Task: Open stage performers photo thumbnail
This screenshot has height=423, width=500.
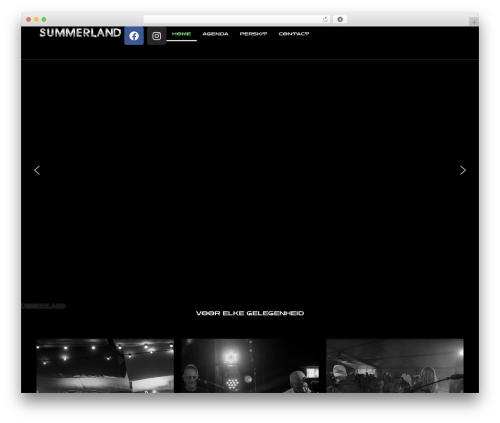Action: click(x=250, y=366)
